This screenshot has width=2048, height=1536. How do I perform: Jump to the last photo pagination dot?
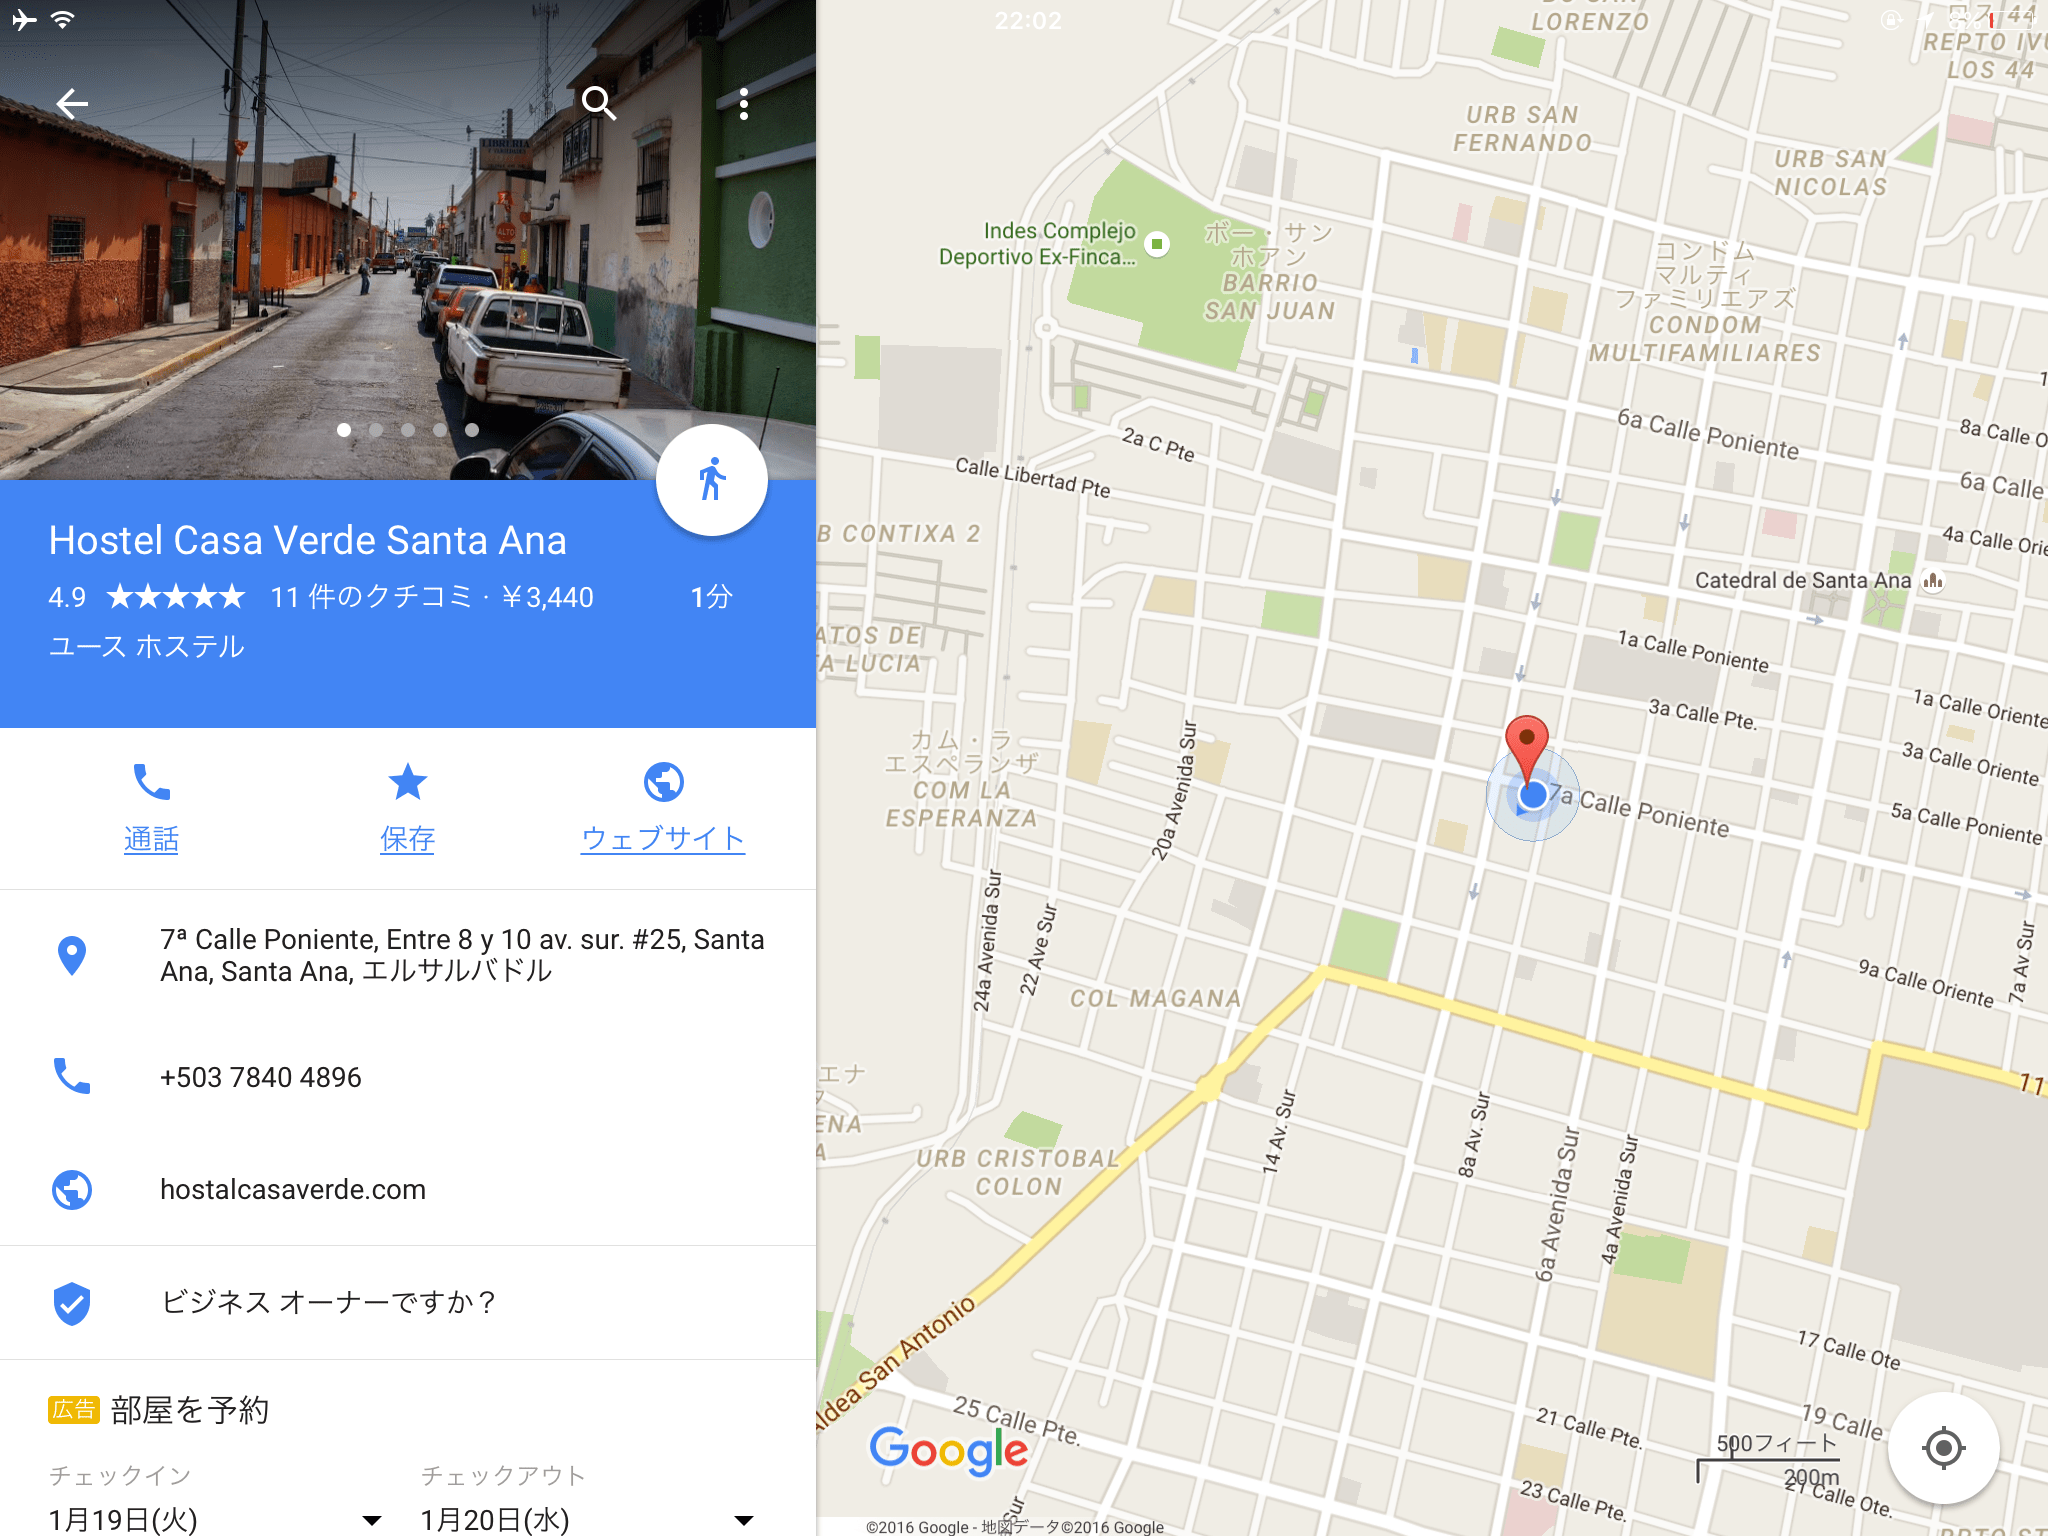click(472, 430)
